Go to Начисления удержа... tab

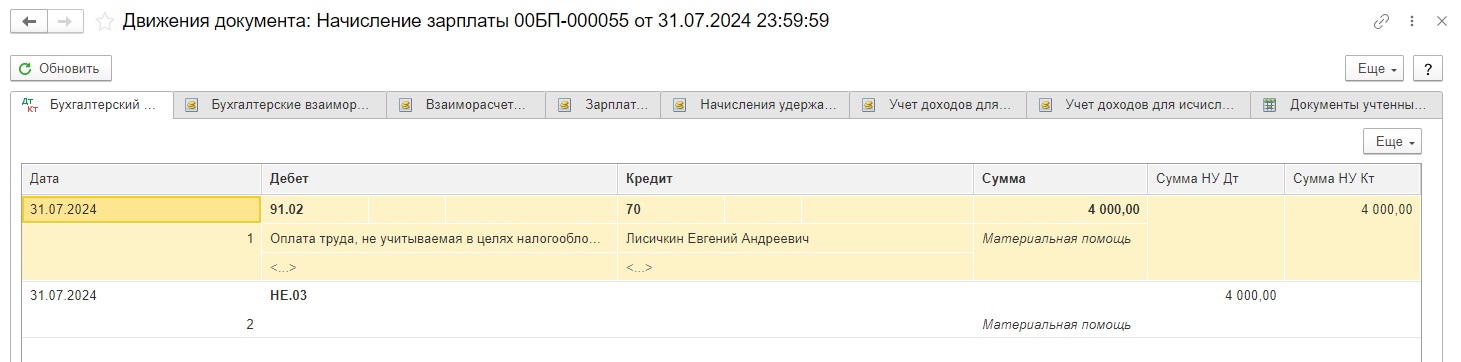coord(756,105)
